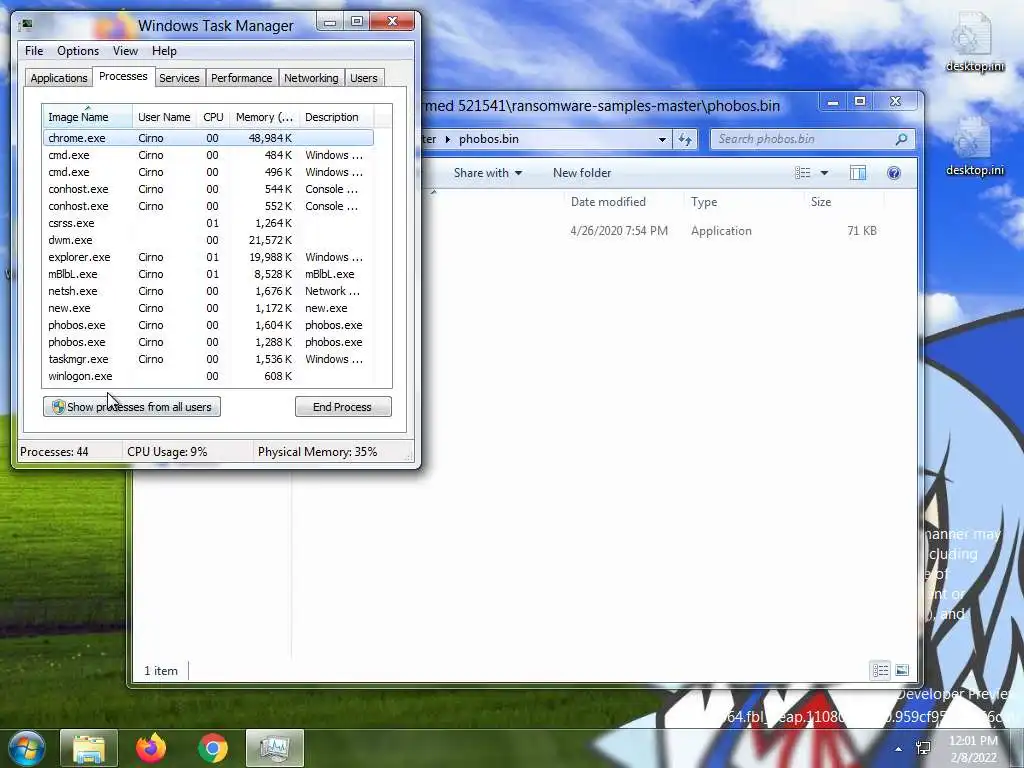
Task: Select phobos.exe process using 1,604 K
Action: click(x=208, y=325)
